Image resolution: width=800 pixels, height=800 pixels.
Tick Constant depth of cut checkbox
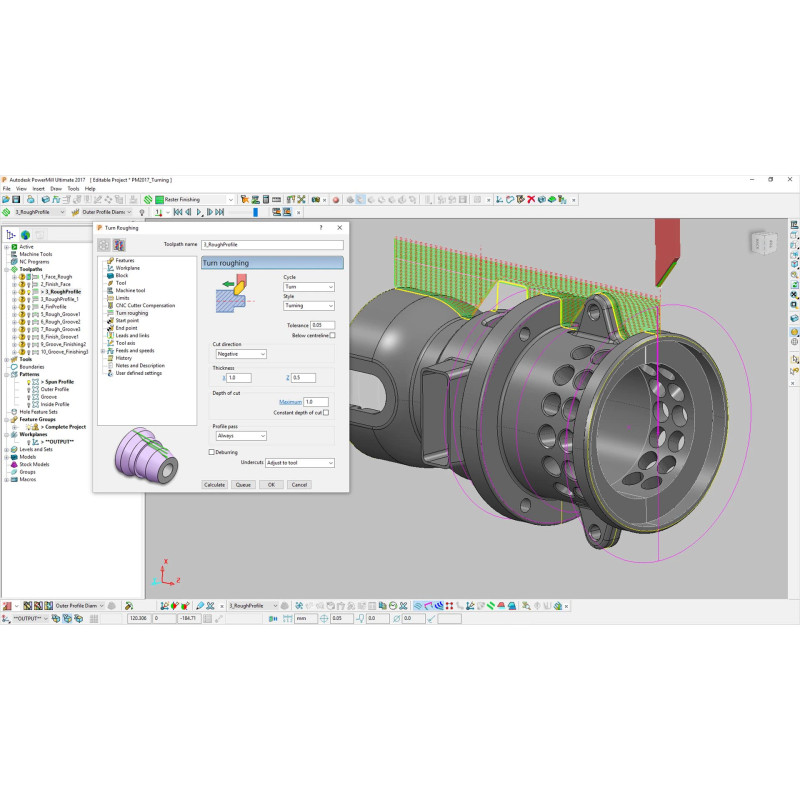click(x=326, y=412)
